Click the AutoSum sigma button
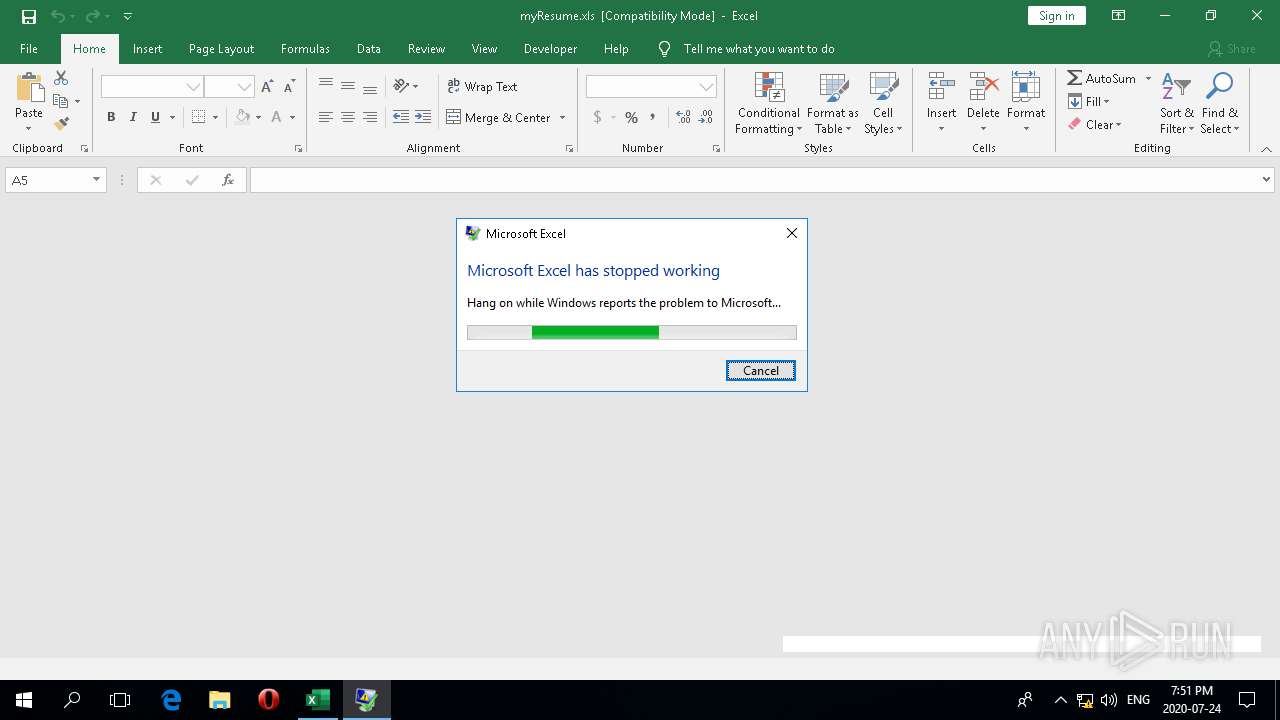Viewport: 1280px width, 720px height. click(x=1100, y=78)
